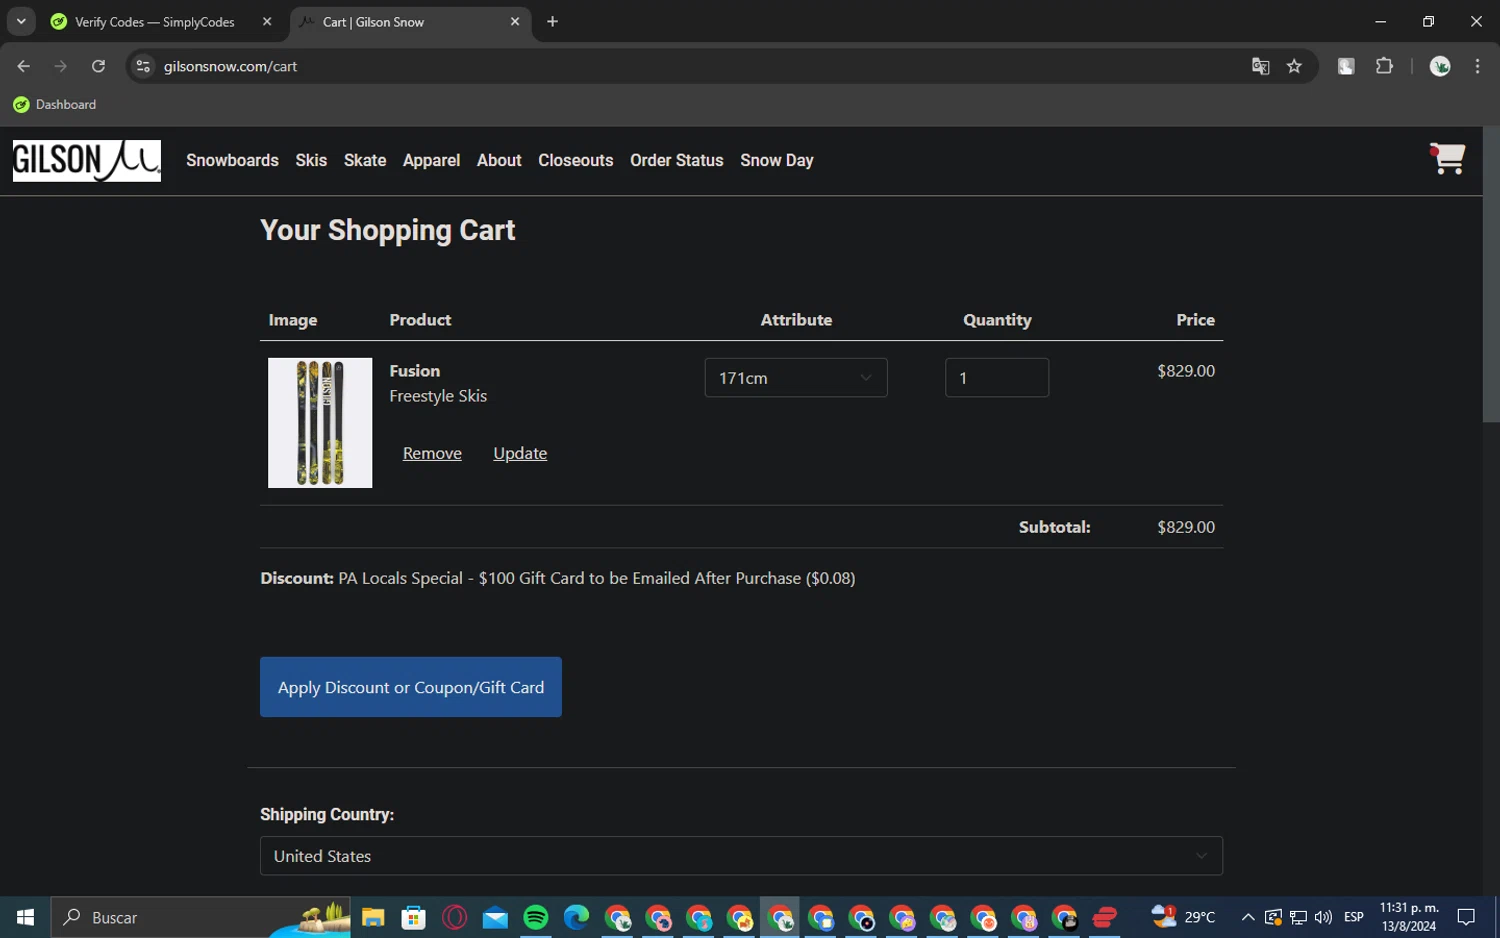This screenshot has height=938, width=1500.
Task: Click the Fusion skis thumbnail image
Action: click(x=320, y=423)
